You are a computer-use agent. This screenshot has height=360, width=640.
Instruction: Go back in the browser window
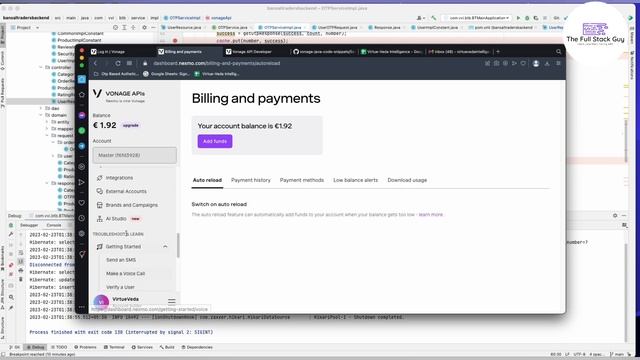[96, 64]
